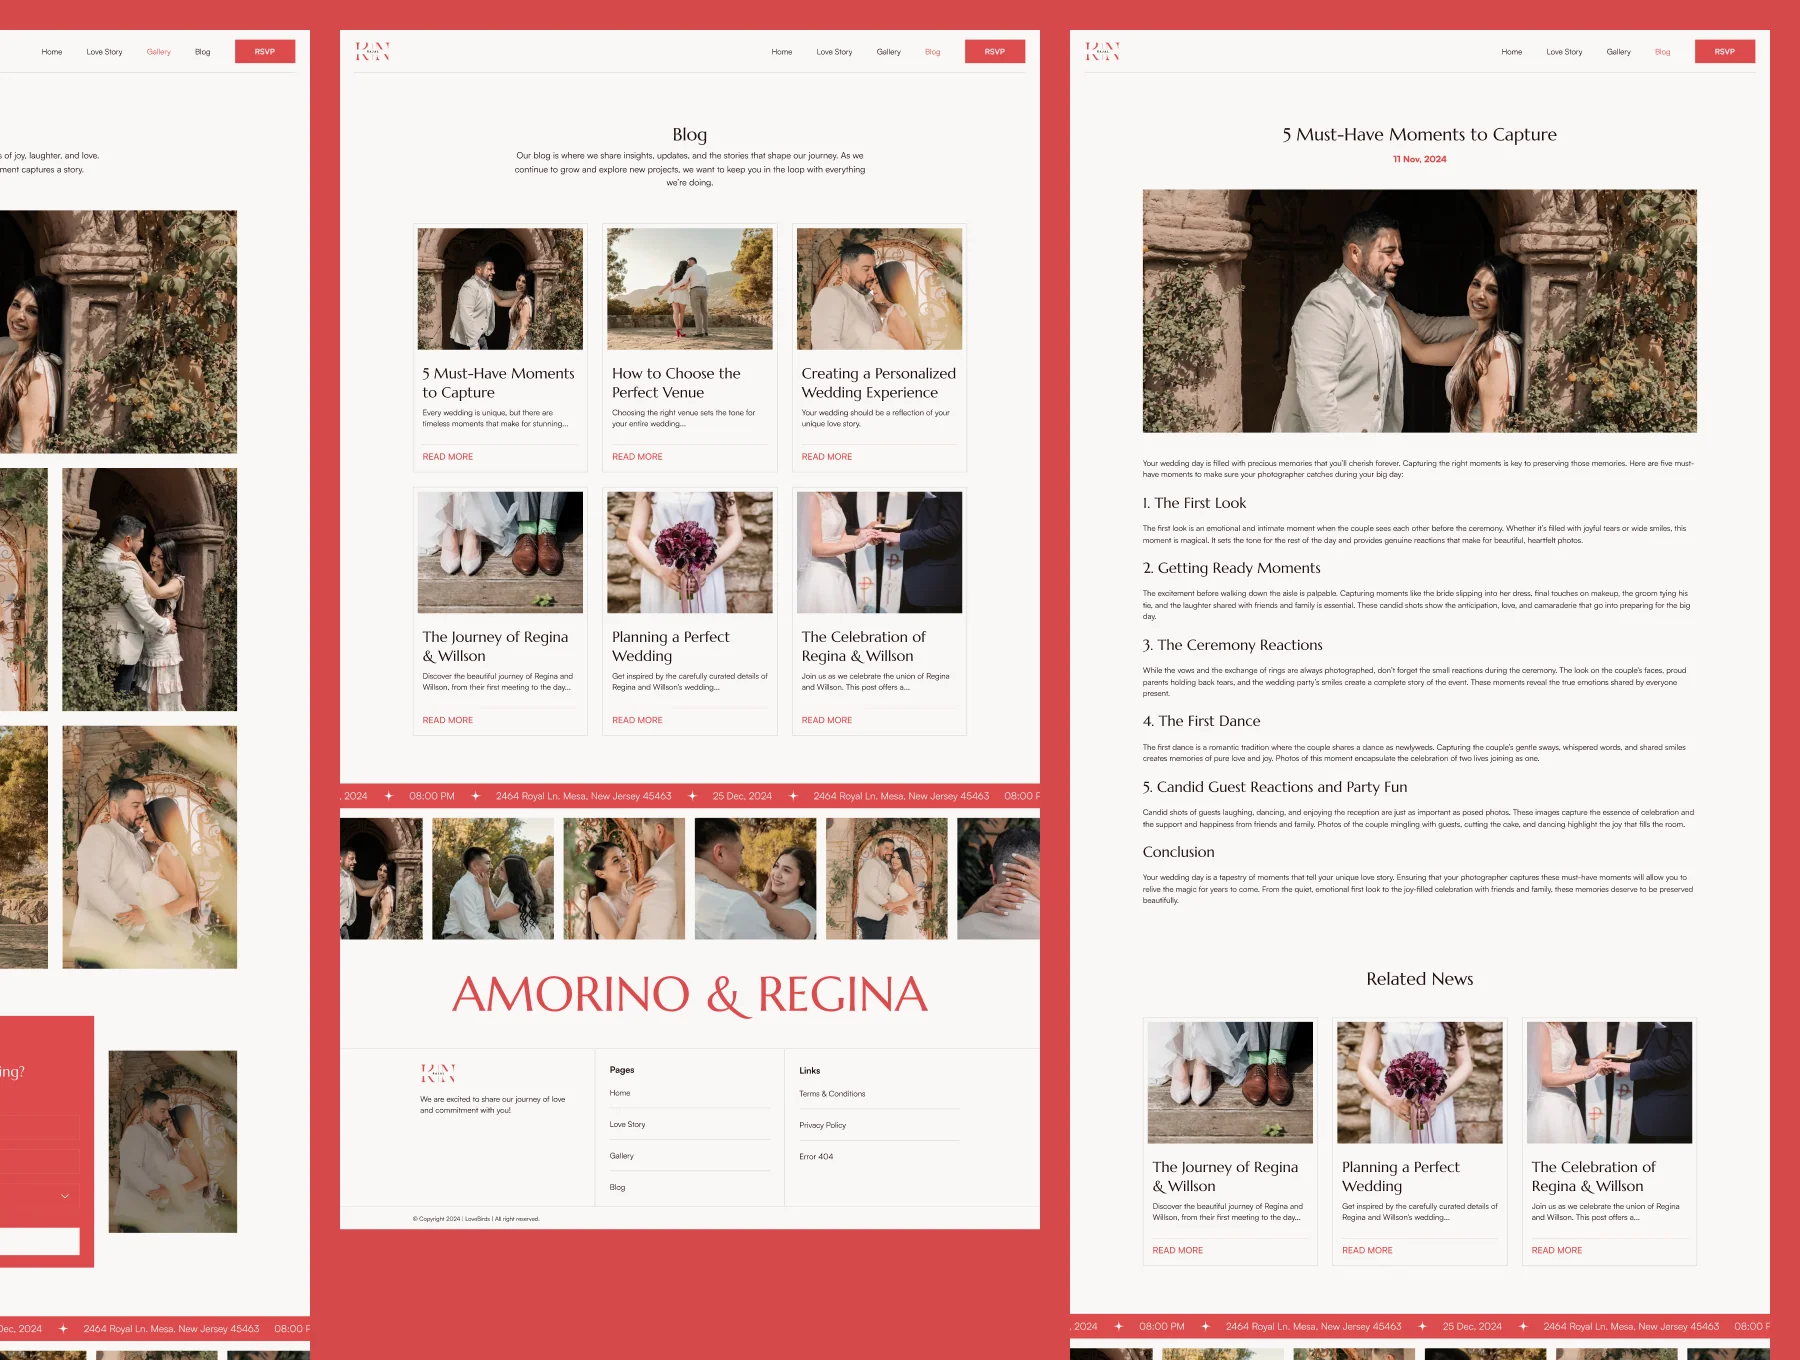Click Gallery link in footer Pages list
The width and height of the screenshot is (1800, 1360).
click(x=621, y=1156)
